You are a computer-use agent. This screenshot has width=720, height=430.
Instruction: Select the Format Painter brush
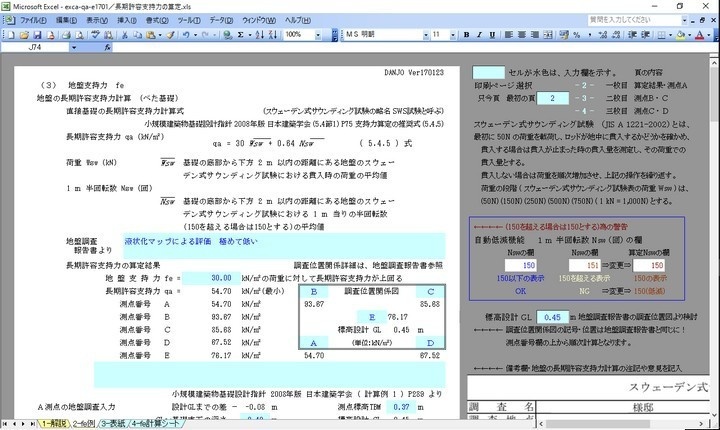point(170,35)
